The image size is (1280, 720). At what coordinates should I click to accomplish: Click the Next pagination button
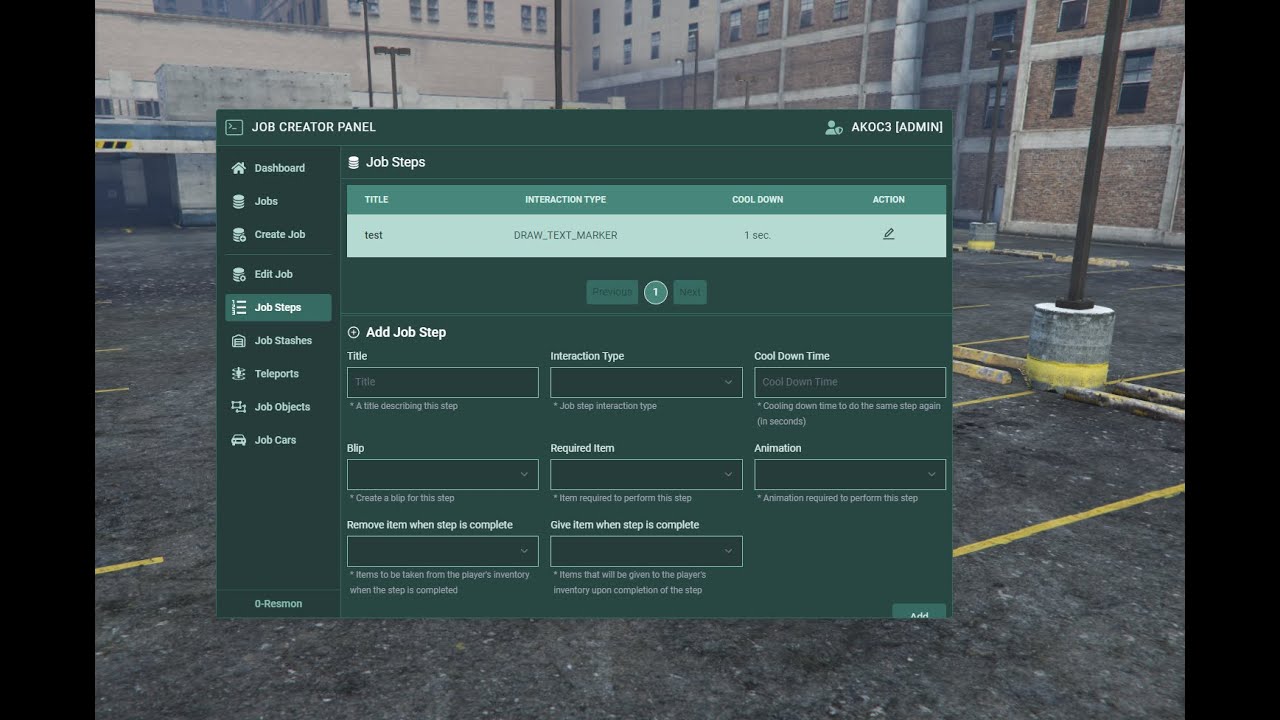[690, 292]
